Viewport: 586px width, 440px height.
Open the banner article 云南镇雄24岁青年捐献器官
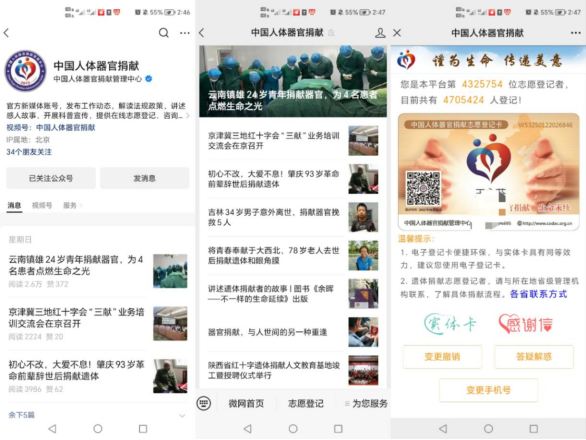click(x=293, y=81)
